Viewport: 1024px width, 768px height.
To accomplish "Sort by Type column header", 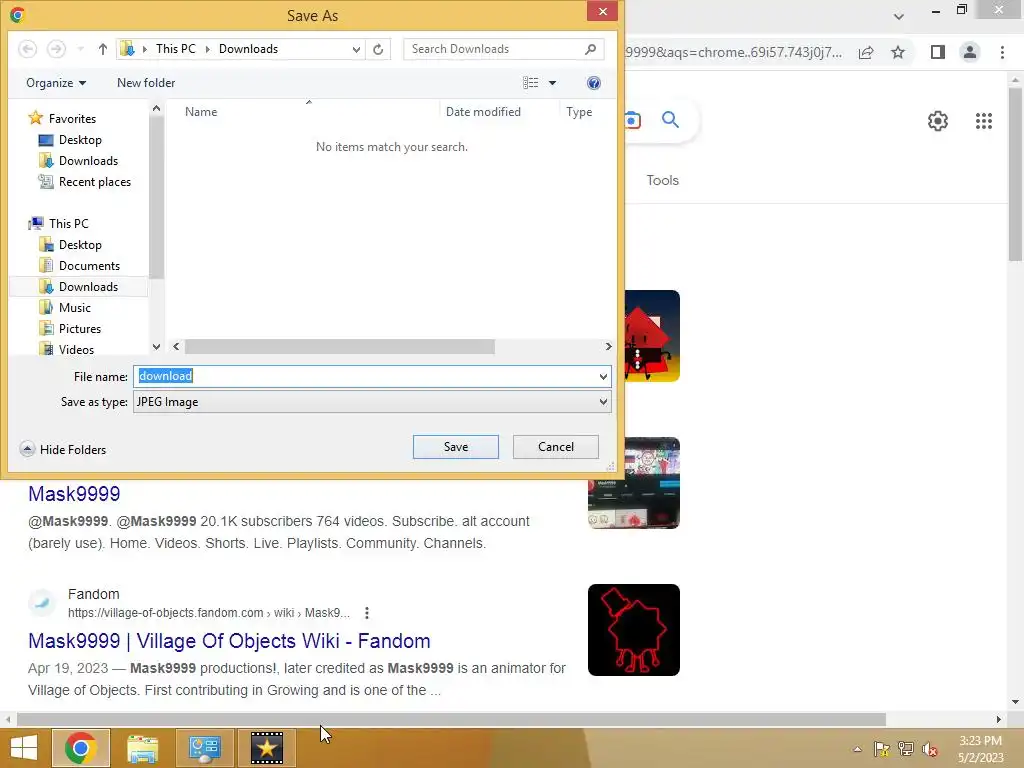I will [579, 112].
